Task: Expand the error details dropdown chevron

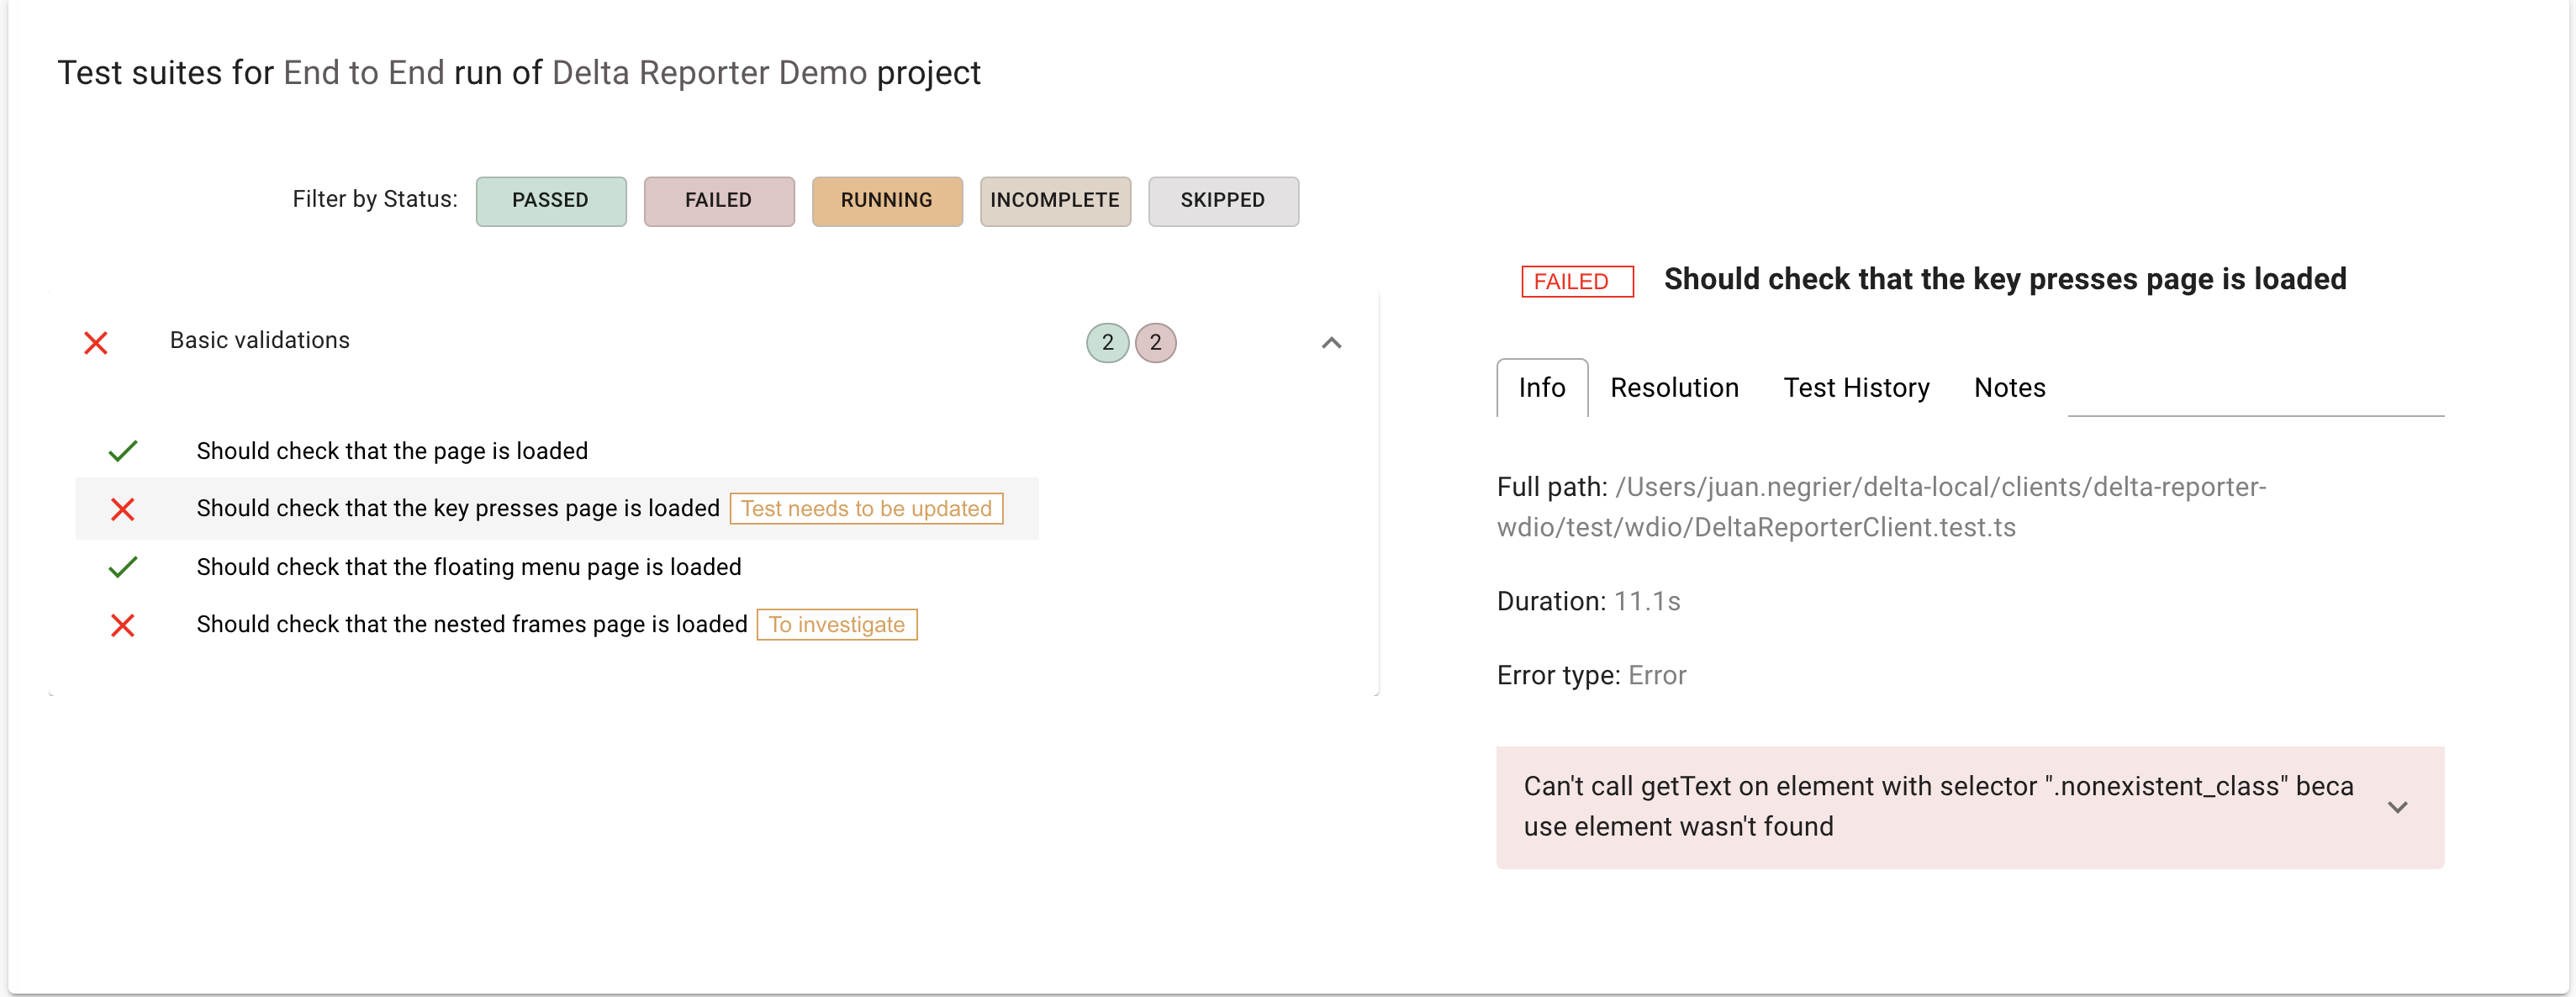Action: 2400,806
